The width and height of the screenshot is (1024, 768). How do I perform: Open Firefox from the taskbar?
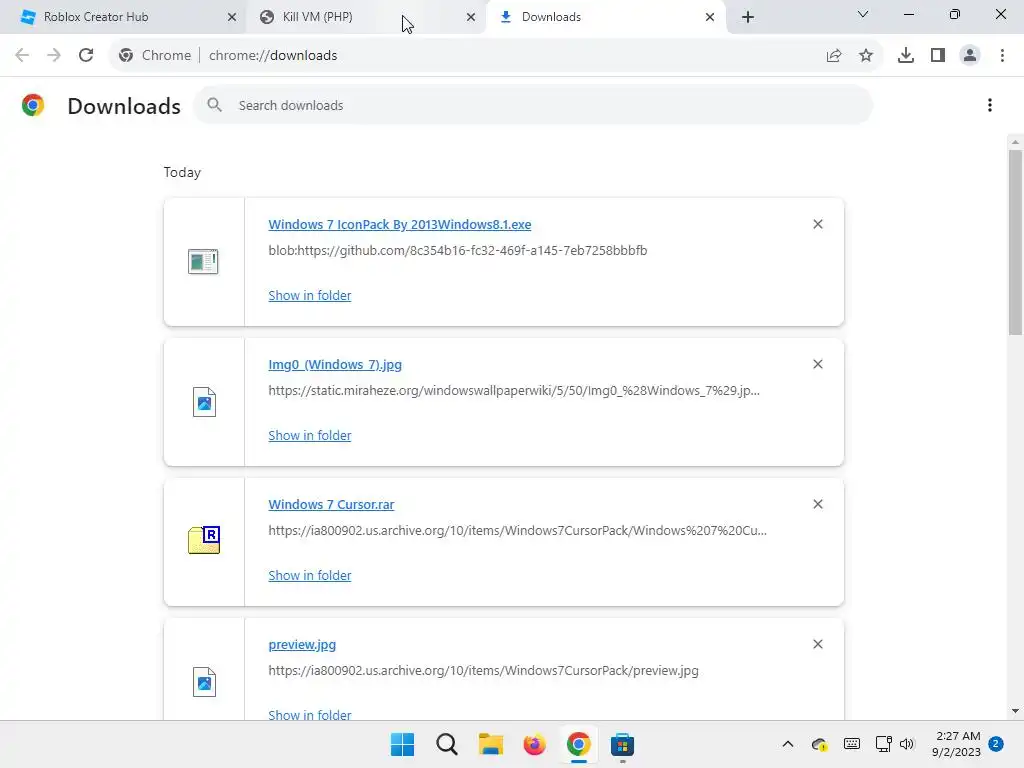[x=534, y=744]
